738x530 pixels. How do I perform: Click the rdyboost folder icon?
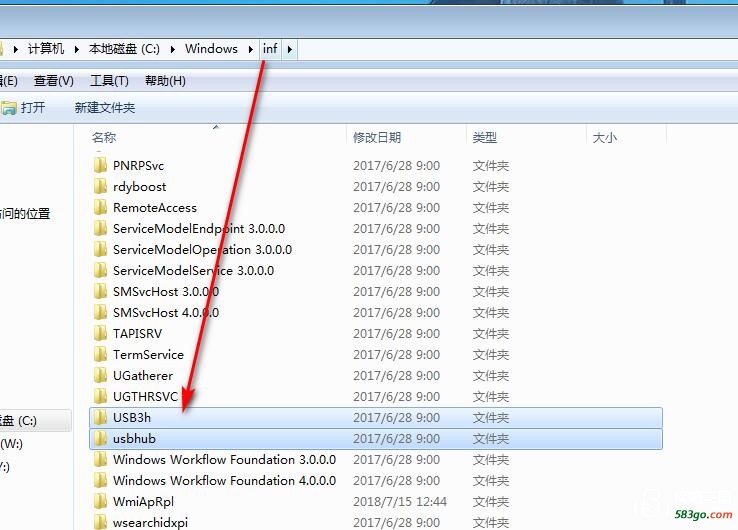click(x=100, y=186)
